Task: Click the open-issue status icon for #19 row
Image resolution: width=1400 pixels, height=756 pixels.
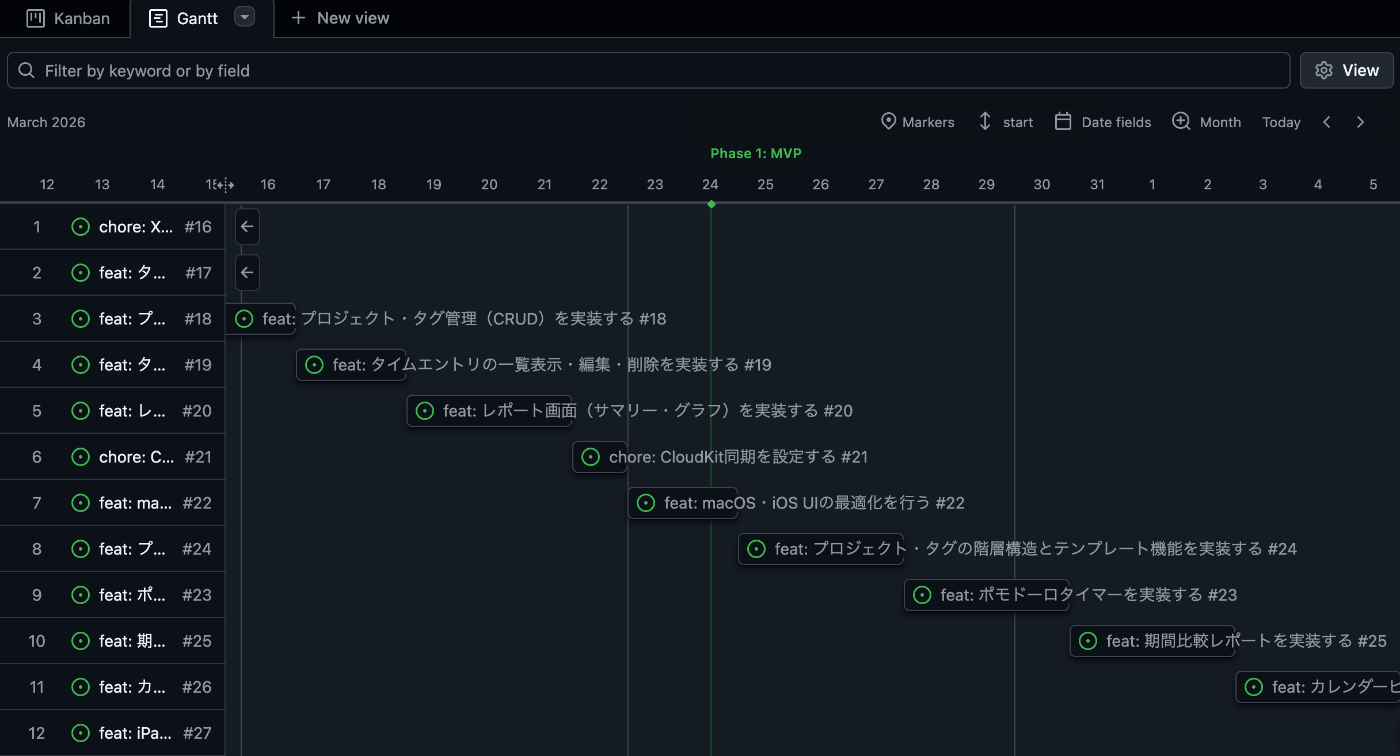Action: tap(81, 365)
